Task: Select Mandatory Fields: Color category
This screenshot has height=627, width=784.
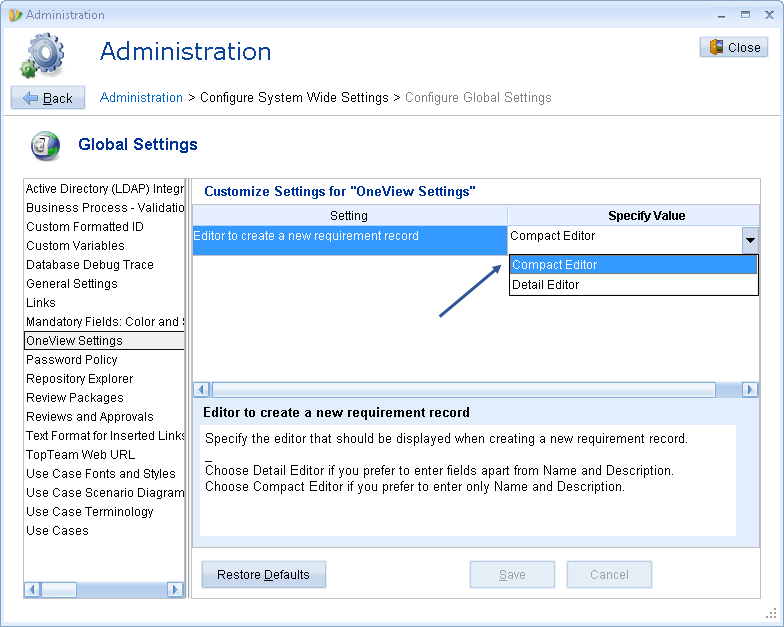Action: pyautogui.click(x=104, y=322)
